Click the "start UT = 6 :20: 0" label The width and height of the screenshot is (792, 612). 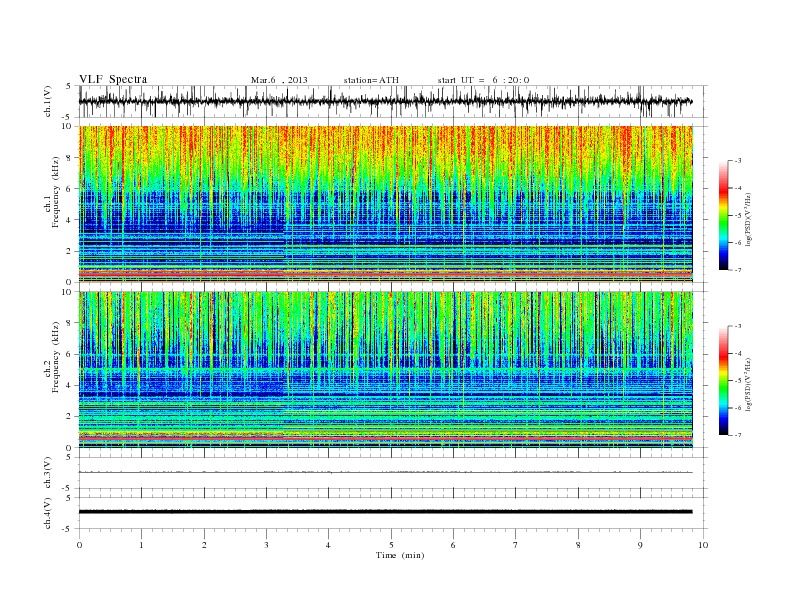483,80
